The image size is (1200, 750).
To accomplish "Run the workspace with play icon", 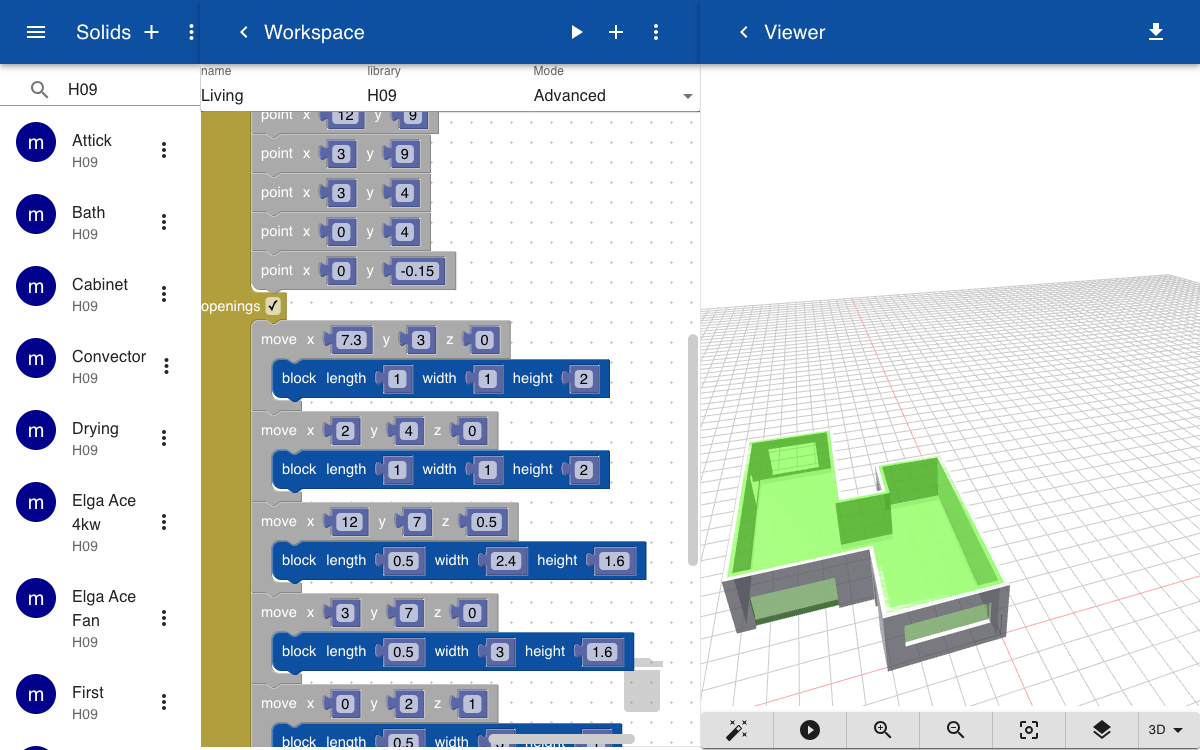I will click(576, 32).
